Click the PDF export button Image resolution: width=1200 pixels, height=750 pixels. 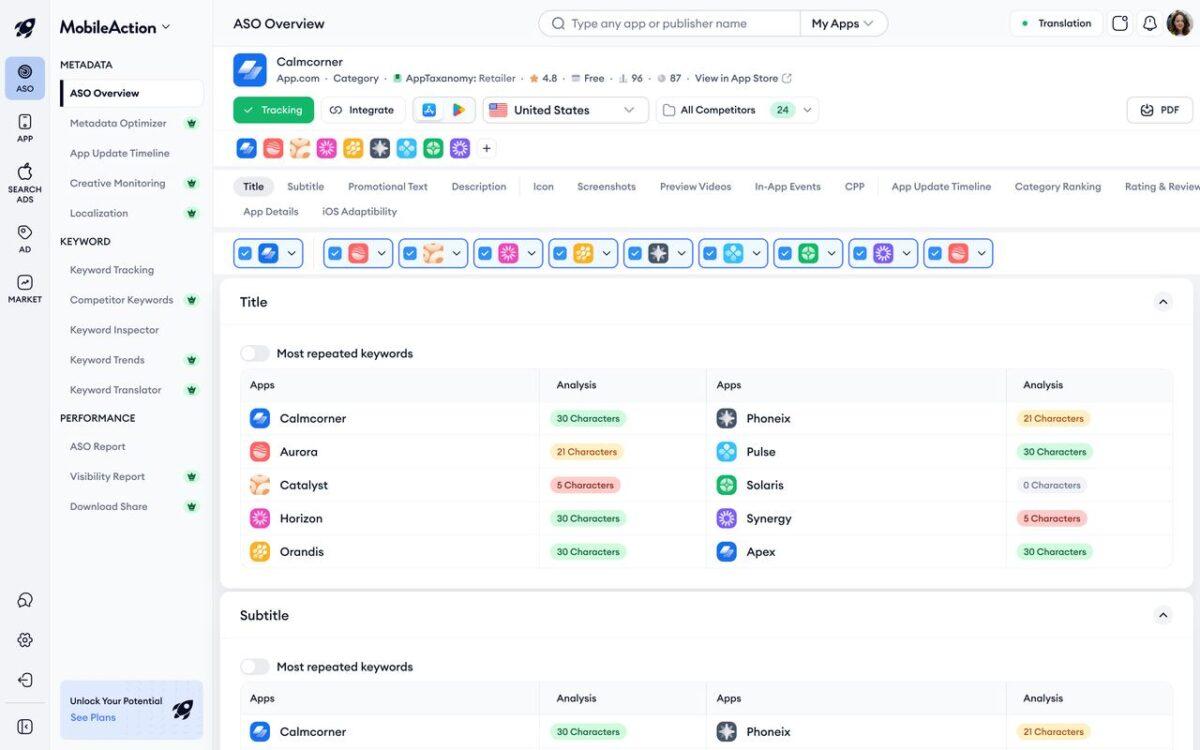(x=1160, y=110)
